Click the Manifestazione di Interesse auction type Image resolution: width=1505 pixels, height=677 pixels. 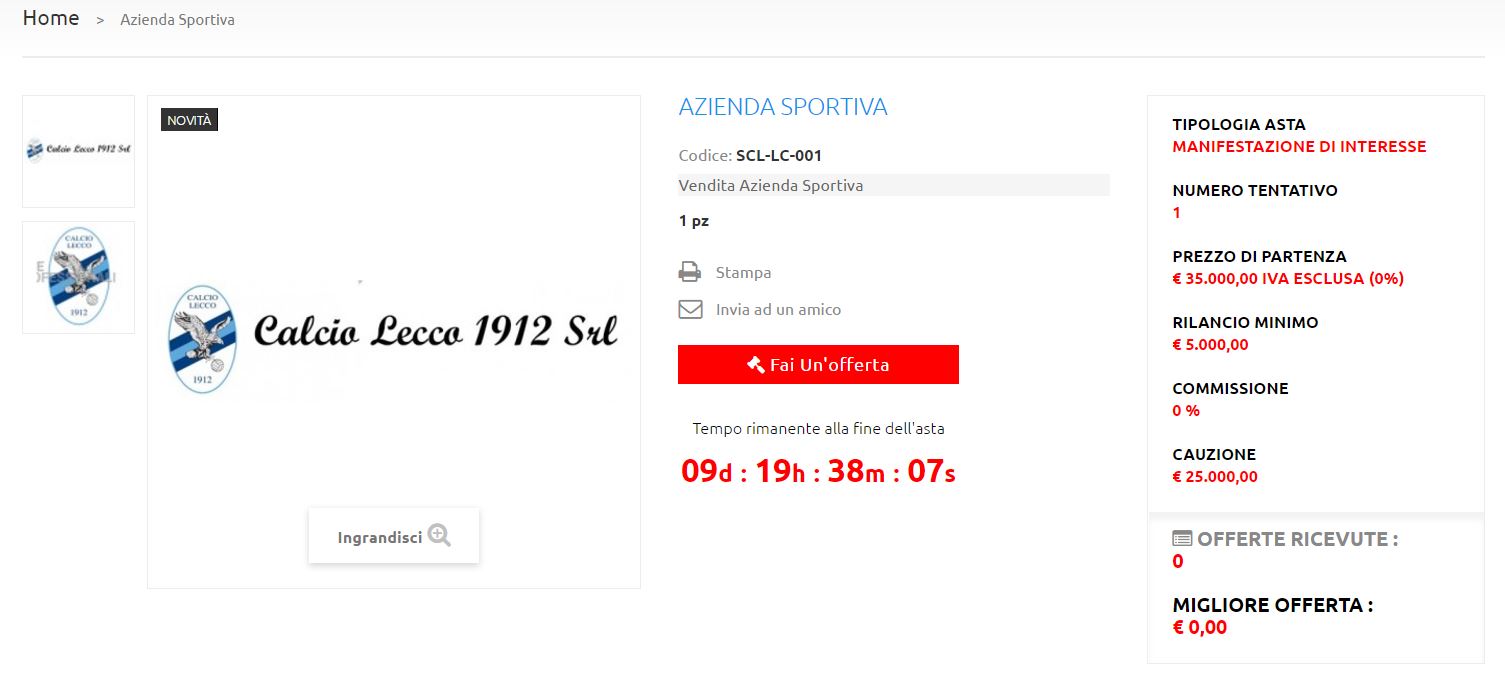1299,147
